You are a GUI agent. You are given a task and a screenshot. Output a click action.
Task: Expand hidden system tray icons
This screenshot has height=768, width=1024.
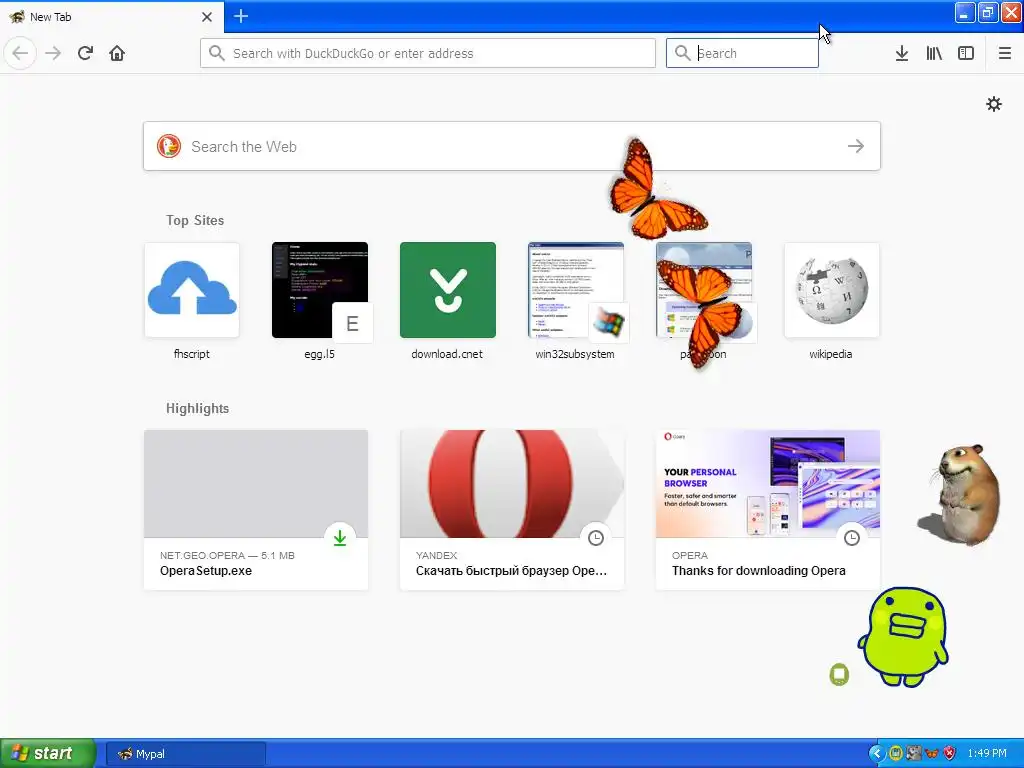(877, 753)
